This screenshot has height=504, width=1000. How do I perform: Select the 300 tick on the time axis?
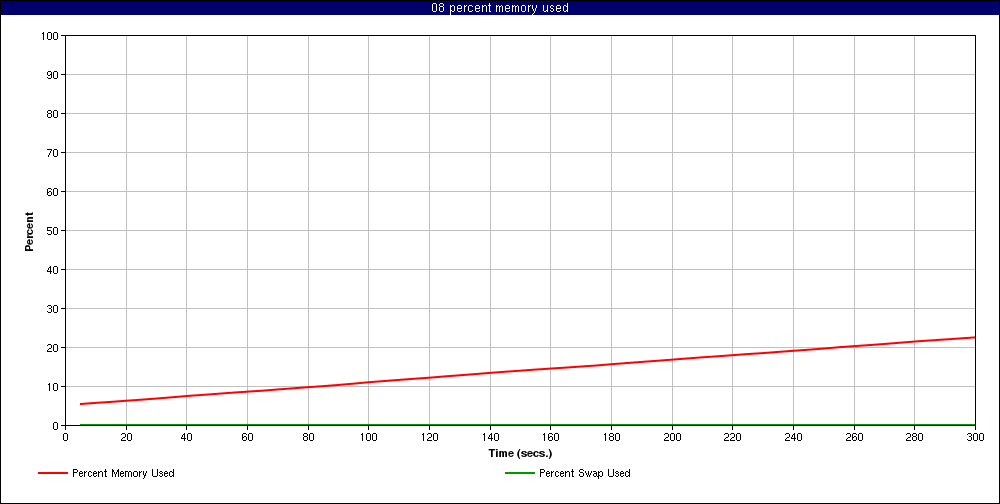point(975,437)
